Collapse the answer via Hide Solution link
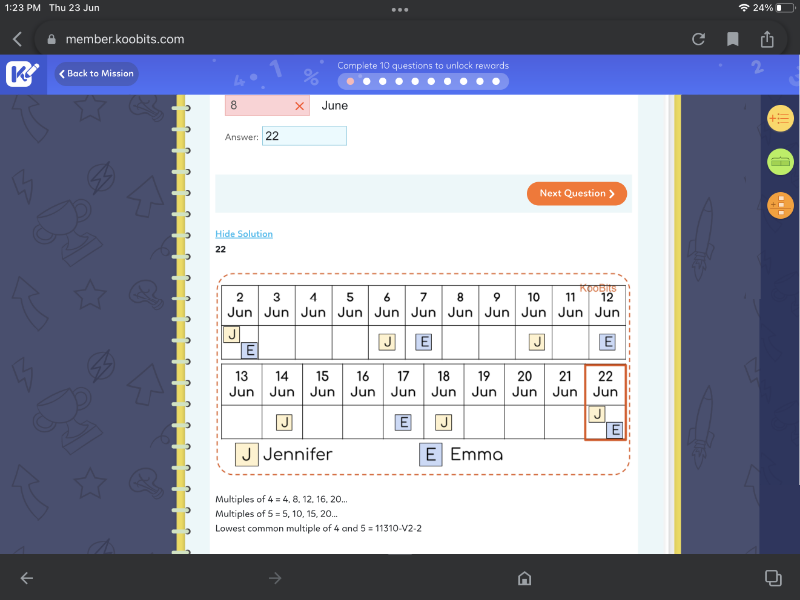The width and height of the screenshot is (800, 600). pyautogui.click(x=243, y=234)
